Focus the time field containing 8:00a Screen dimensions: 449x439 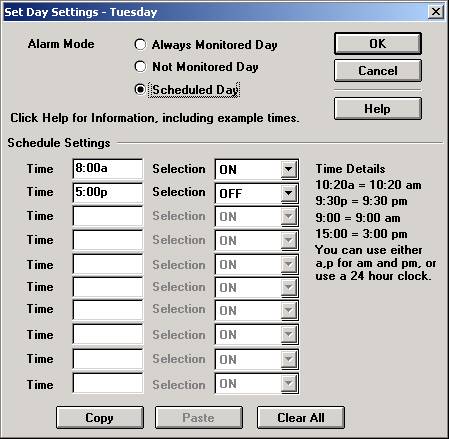[x=108, y=169]
